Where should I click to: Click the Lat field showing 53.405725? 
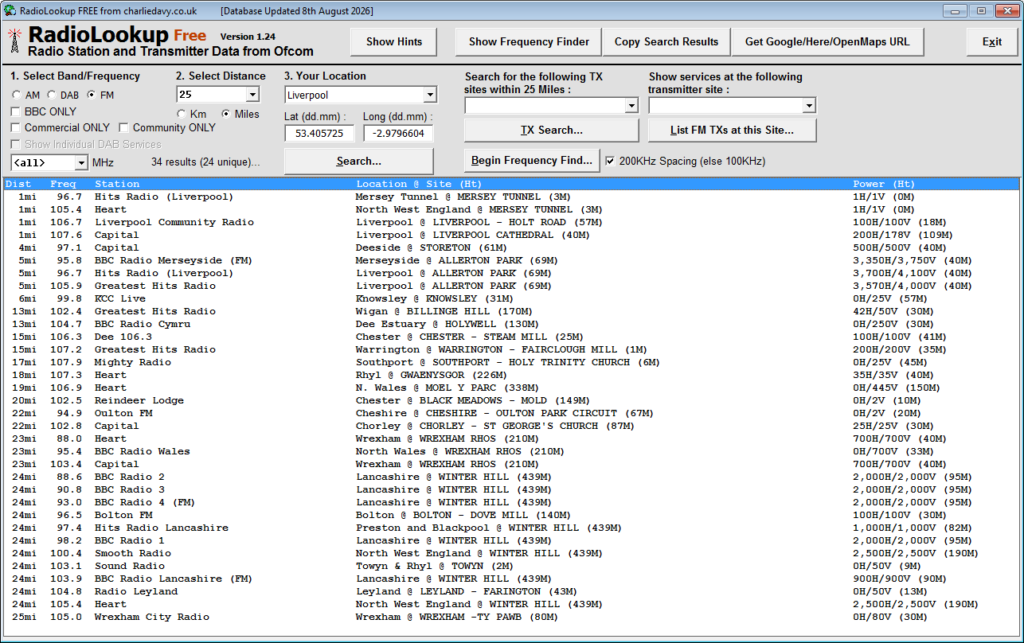coord(319,133)
